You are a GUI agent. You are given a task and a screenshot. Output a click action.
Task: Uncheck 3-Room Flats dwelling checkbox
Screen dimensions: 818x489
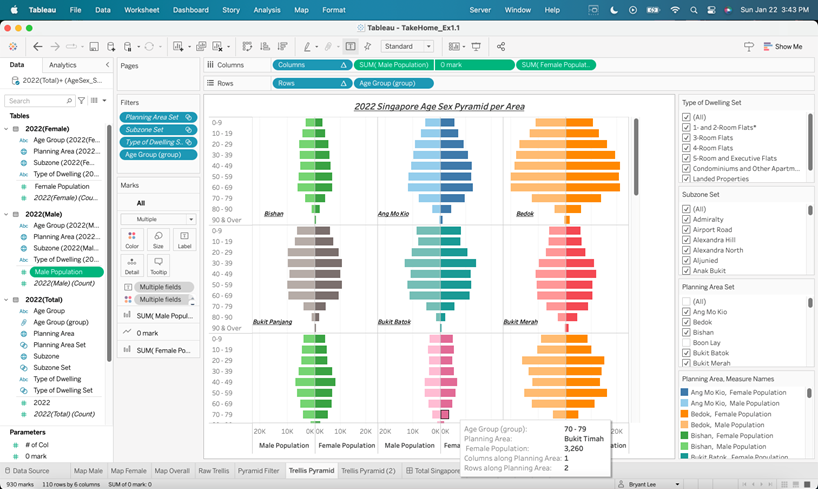click(686, 138)
